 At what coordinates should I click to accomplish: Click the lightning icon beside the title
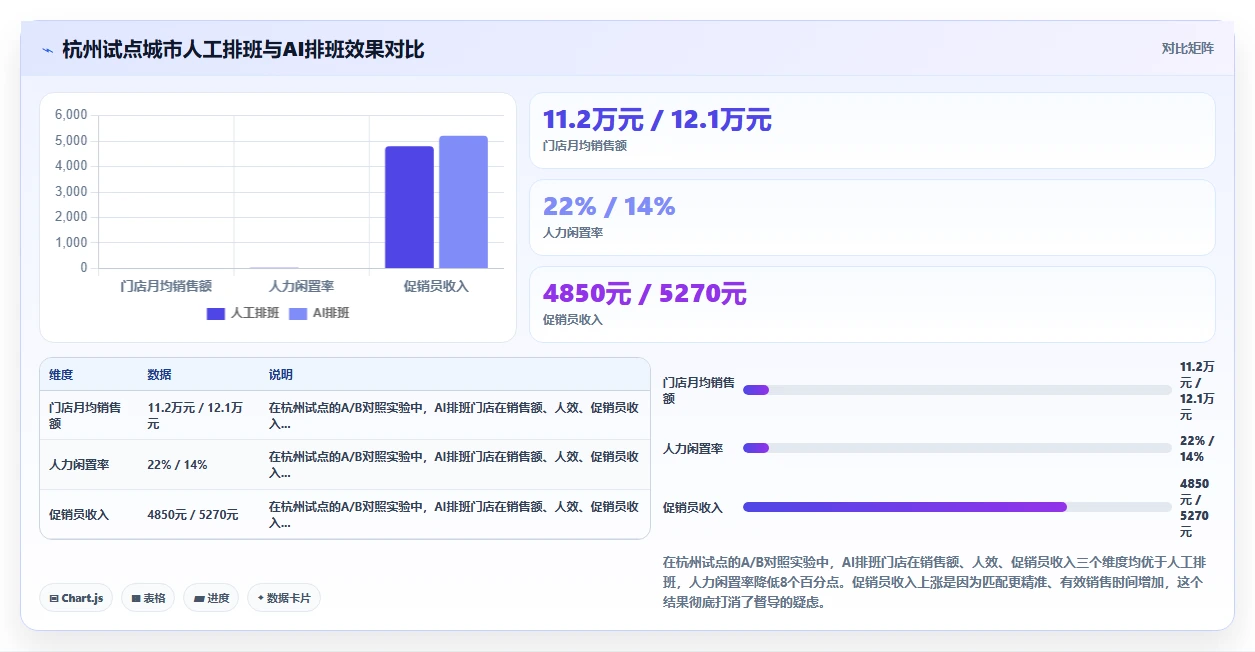[47, 49]
